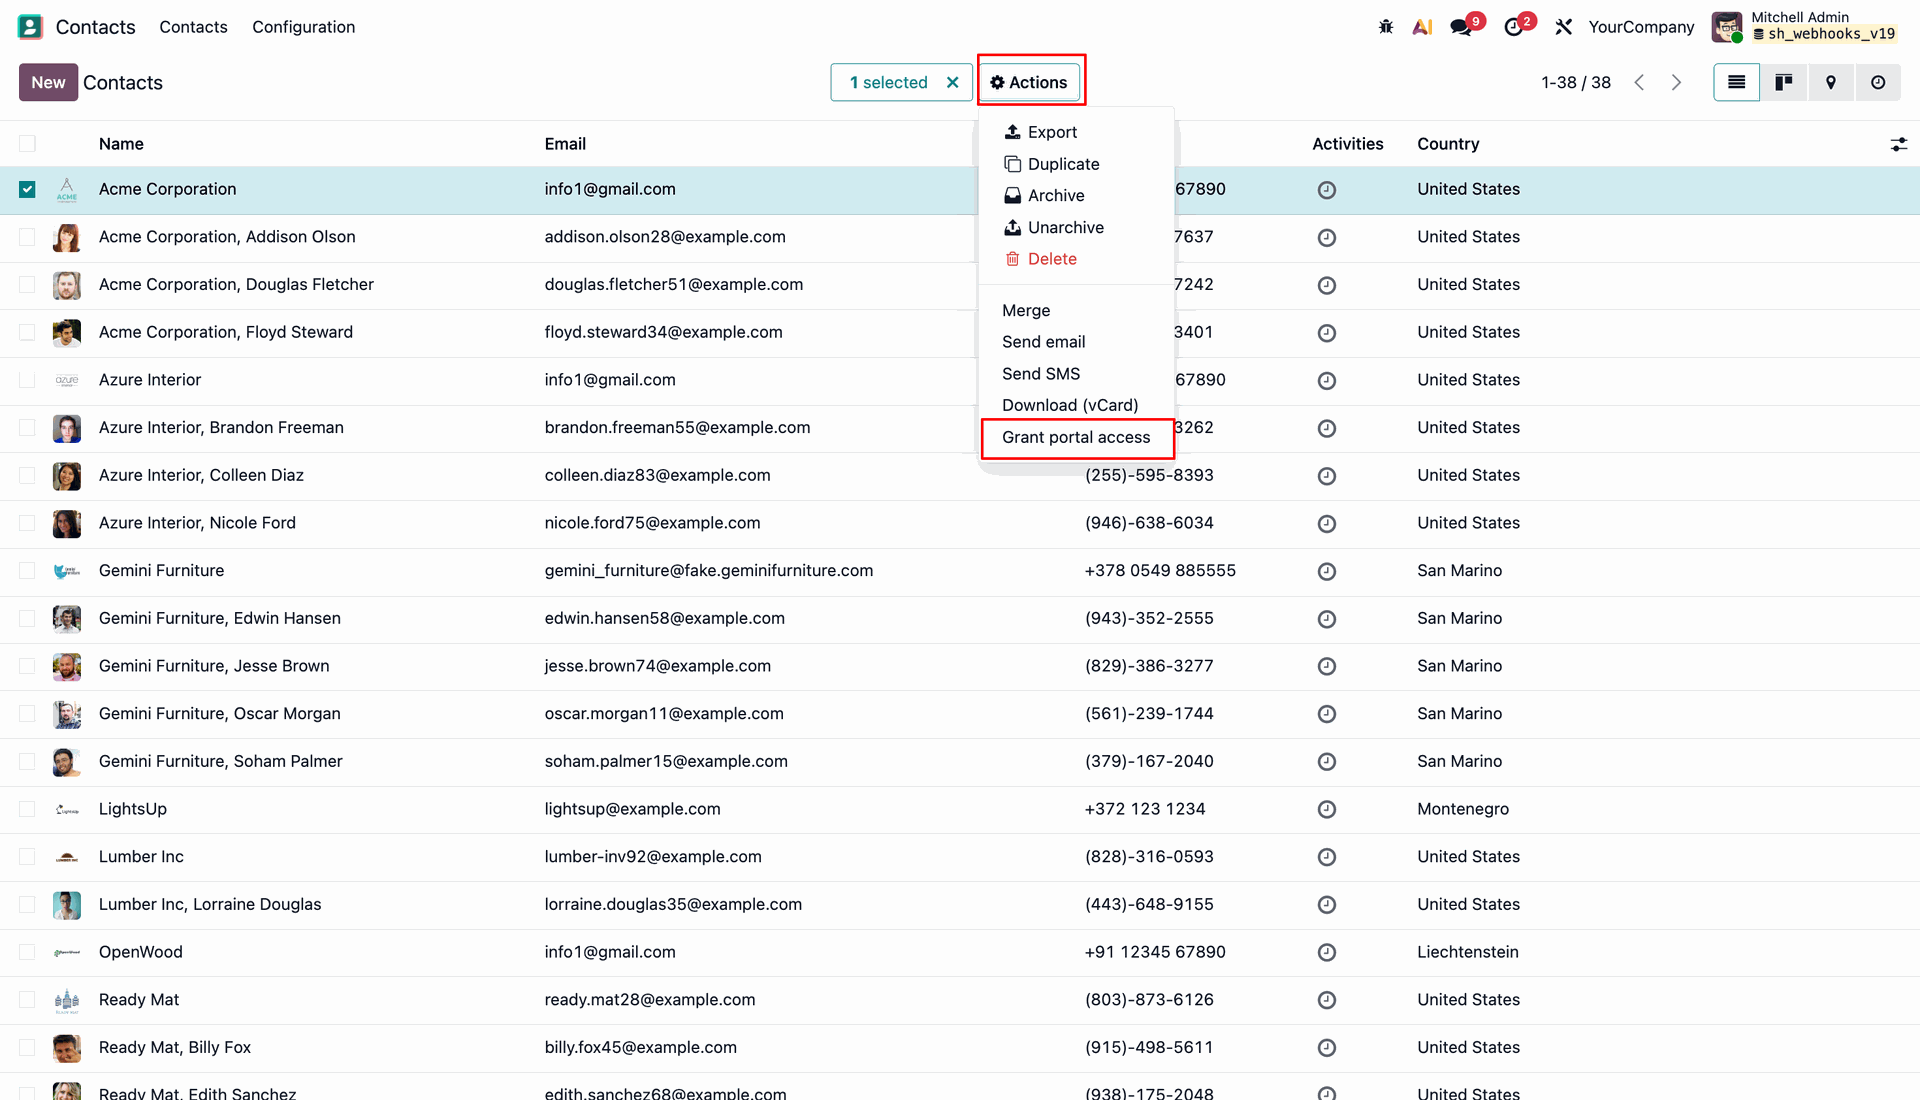Toggle the select-all header checkbox
The height and width of the screenshot is (1100, 1920).
point(27,144)
